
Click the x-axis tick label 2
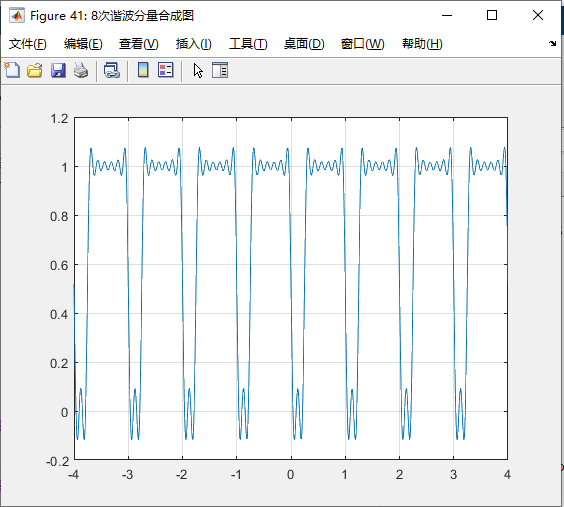399,475
